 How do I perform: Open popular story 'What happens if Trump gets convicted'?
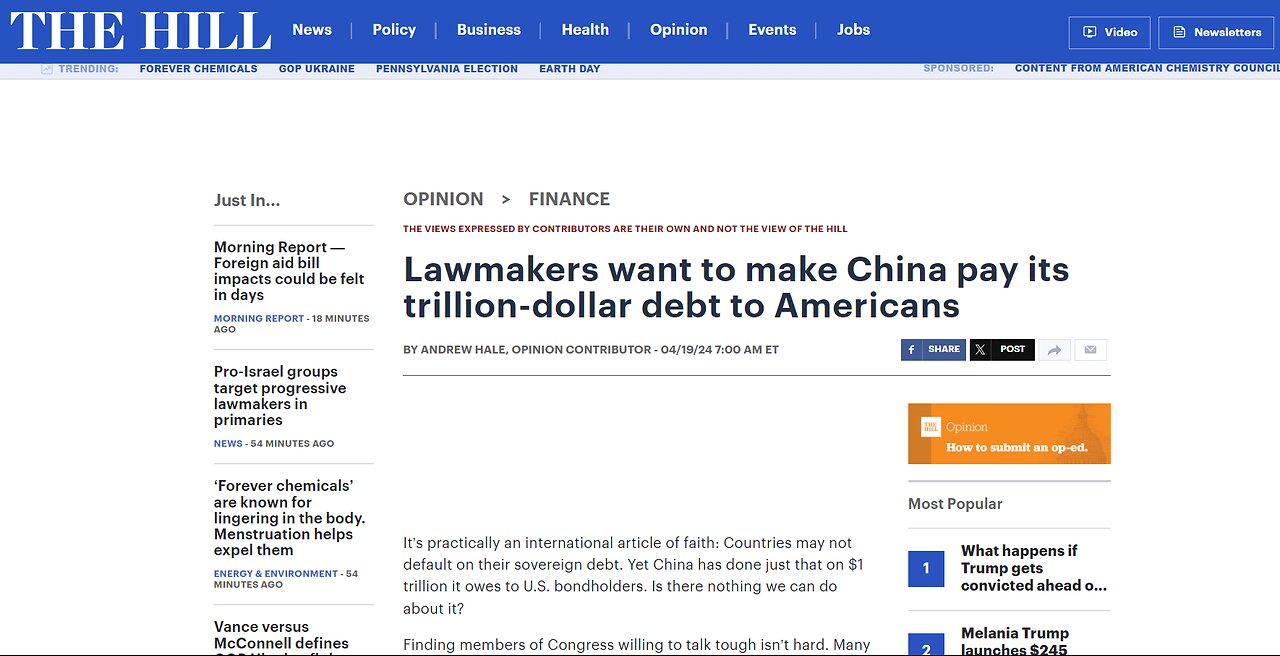point(1034,568)
